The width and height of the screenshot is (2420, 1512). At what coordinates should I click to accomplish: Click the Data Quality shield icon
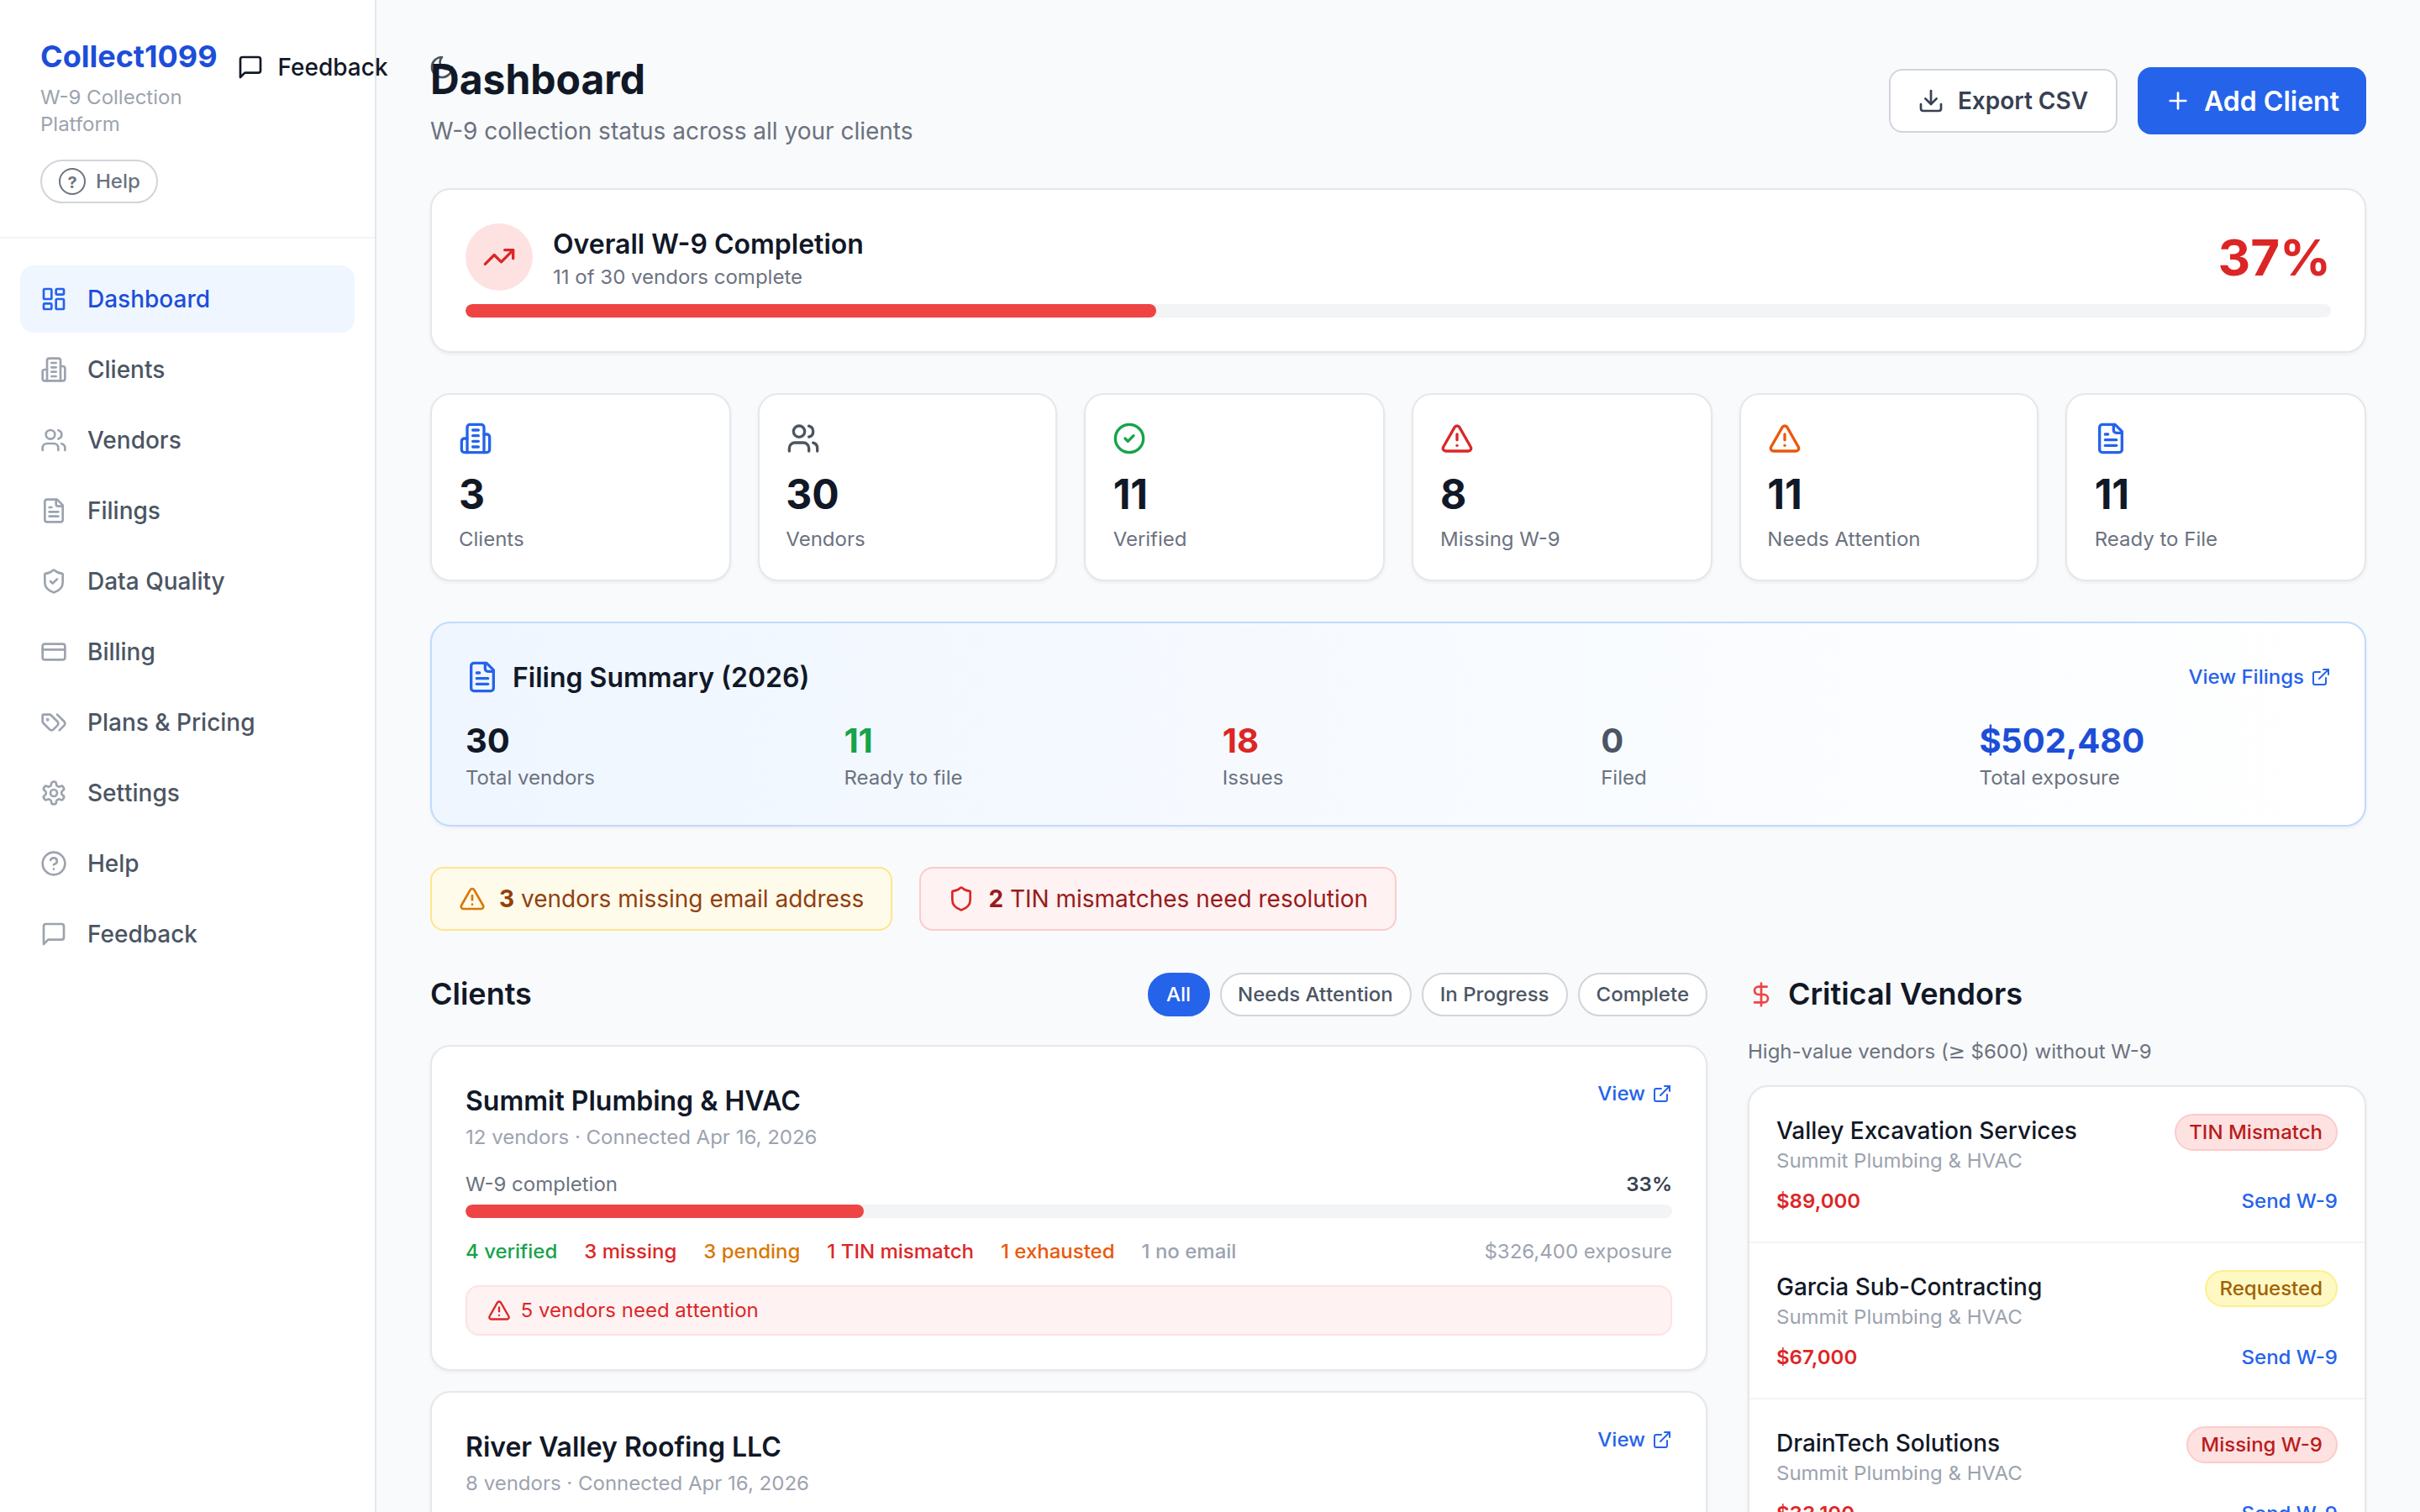pos(54,581)
